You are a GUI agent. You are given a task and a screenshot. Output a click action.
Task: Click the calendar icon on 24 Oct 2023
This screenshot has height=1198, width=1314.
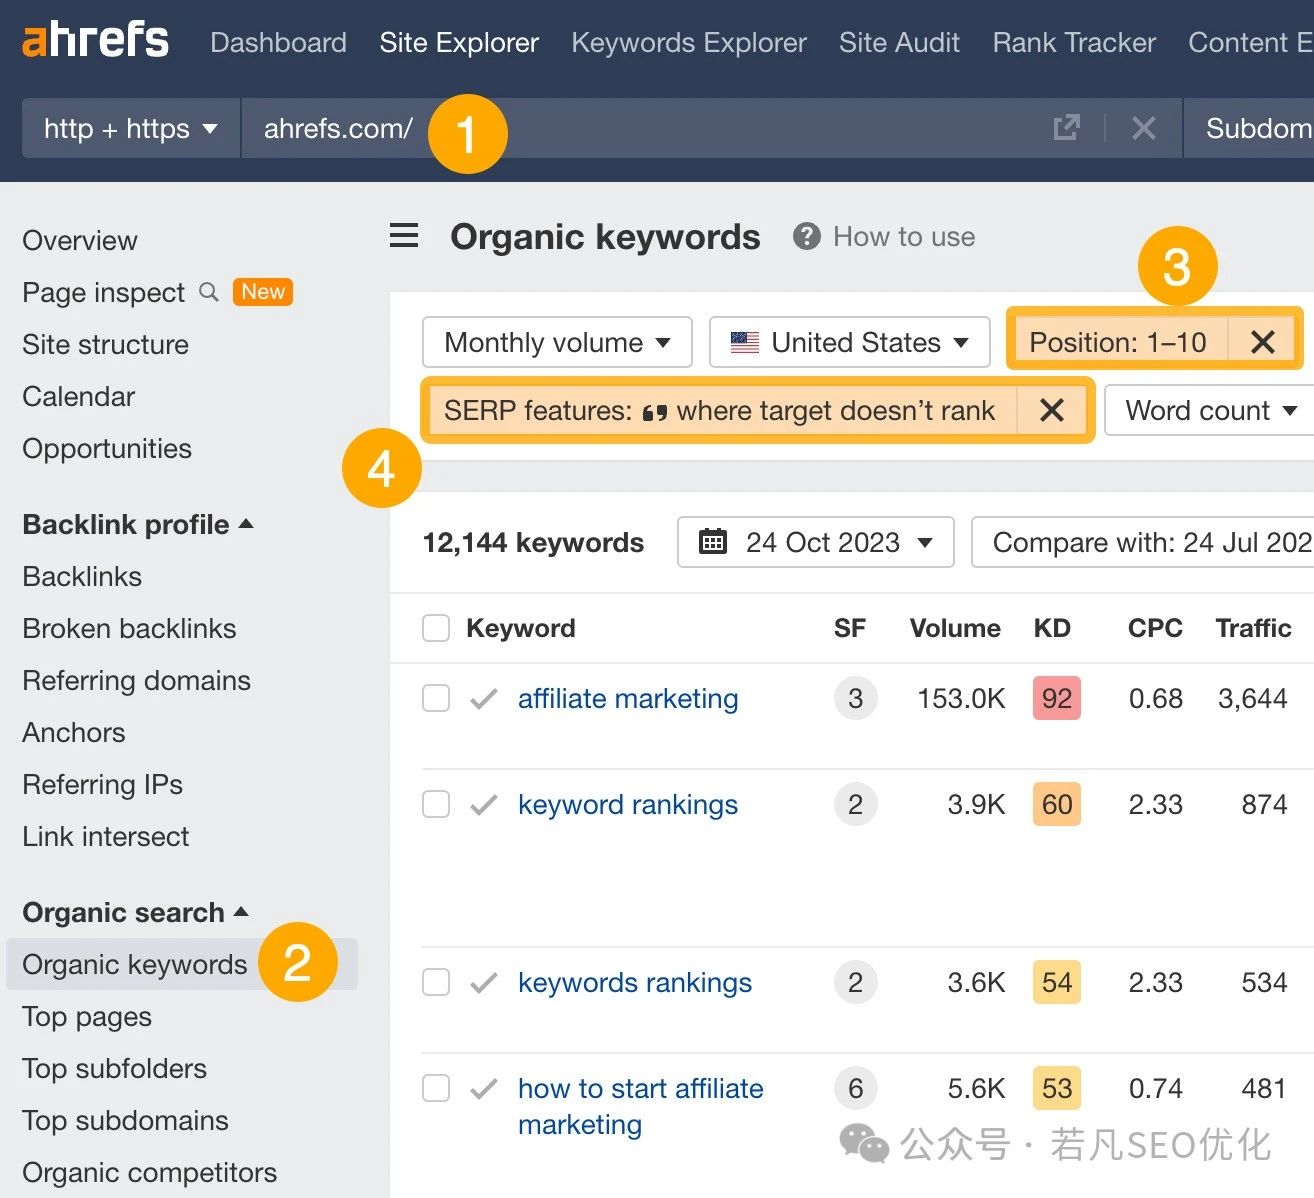coord(713,542)
